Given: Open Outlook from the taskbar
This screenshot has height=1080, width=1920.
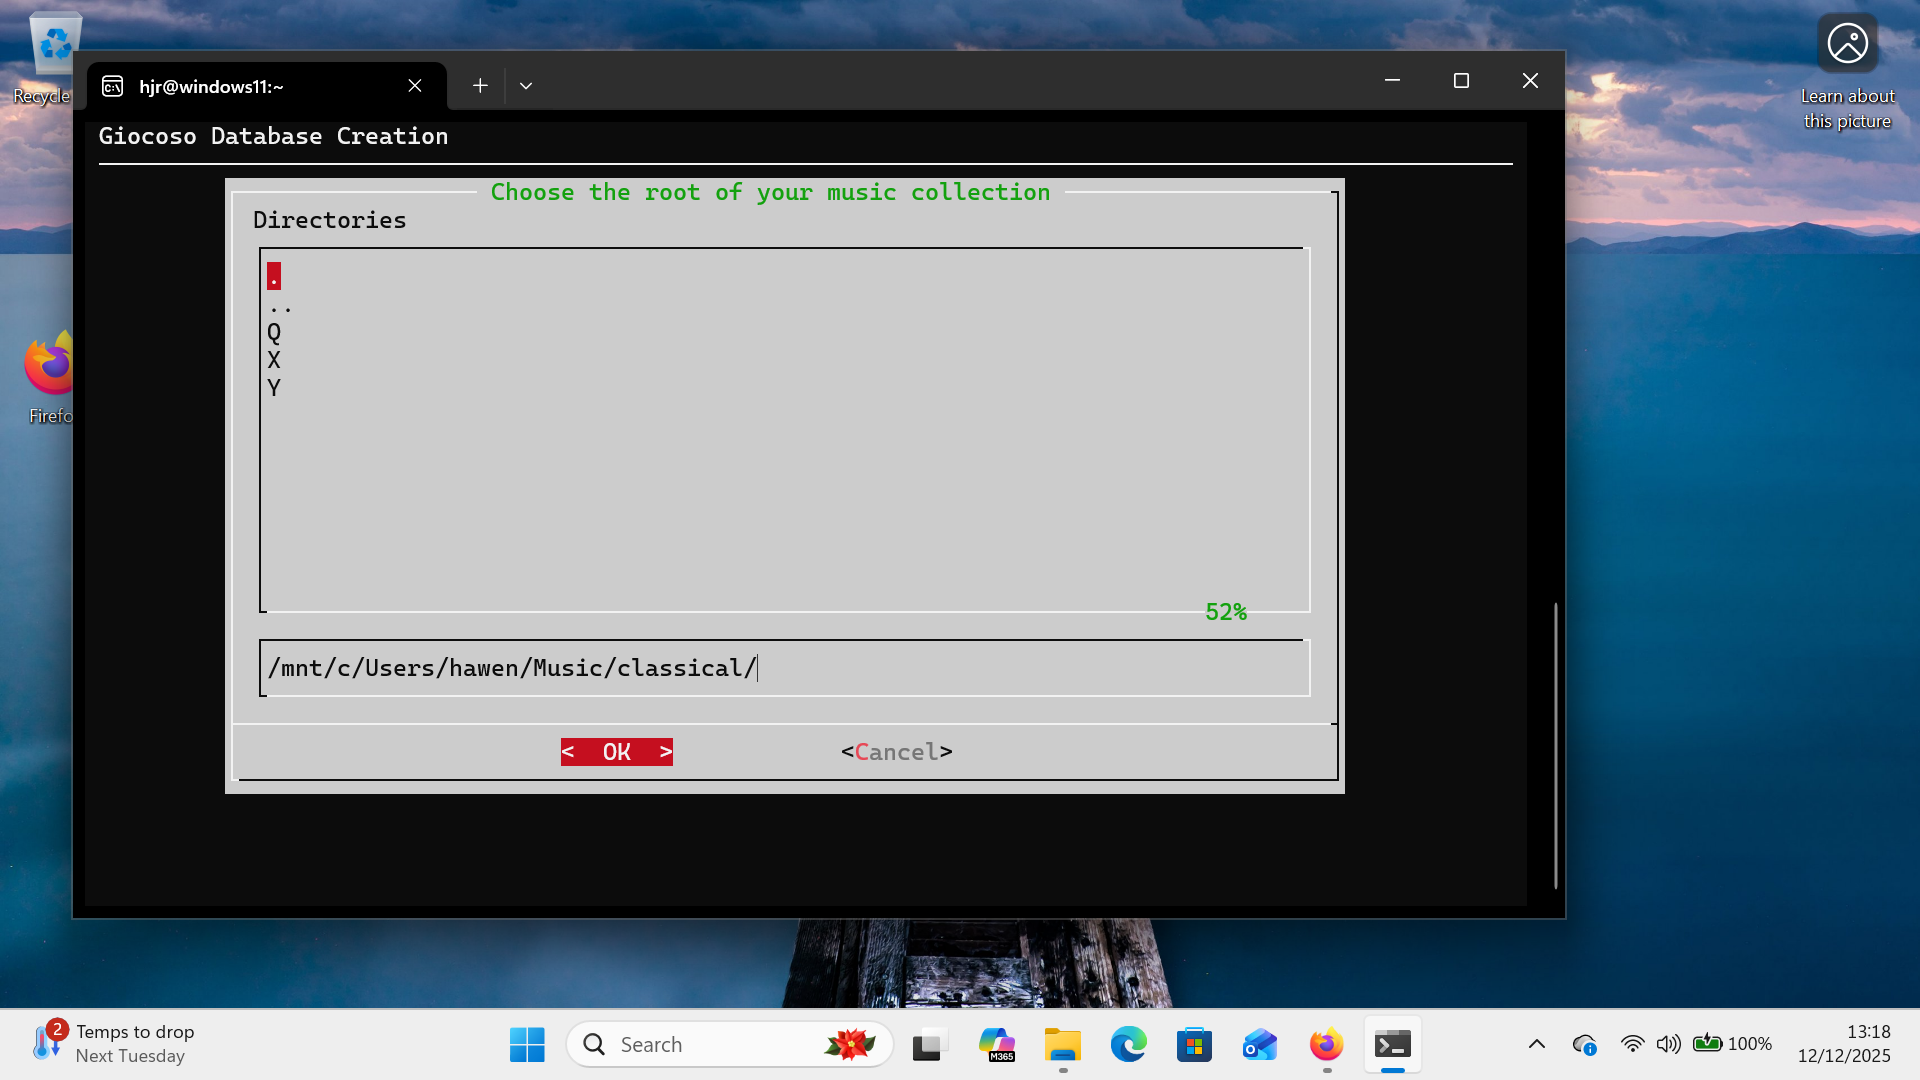Looking at the screenshot, I should click(1259, 1043).
